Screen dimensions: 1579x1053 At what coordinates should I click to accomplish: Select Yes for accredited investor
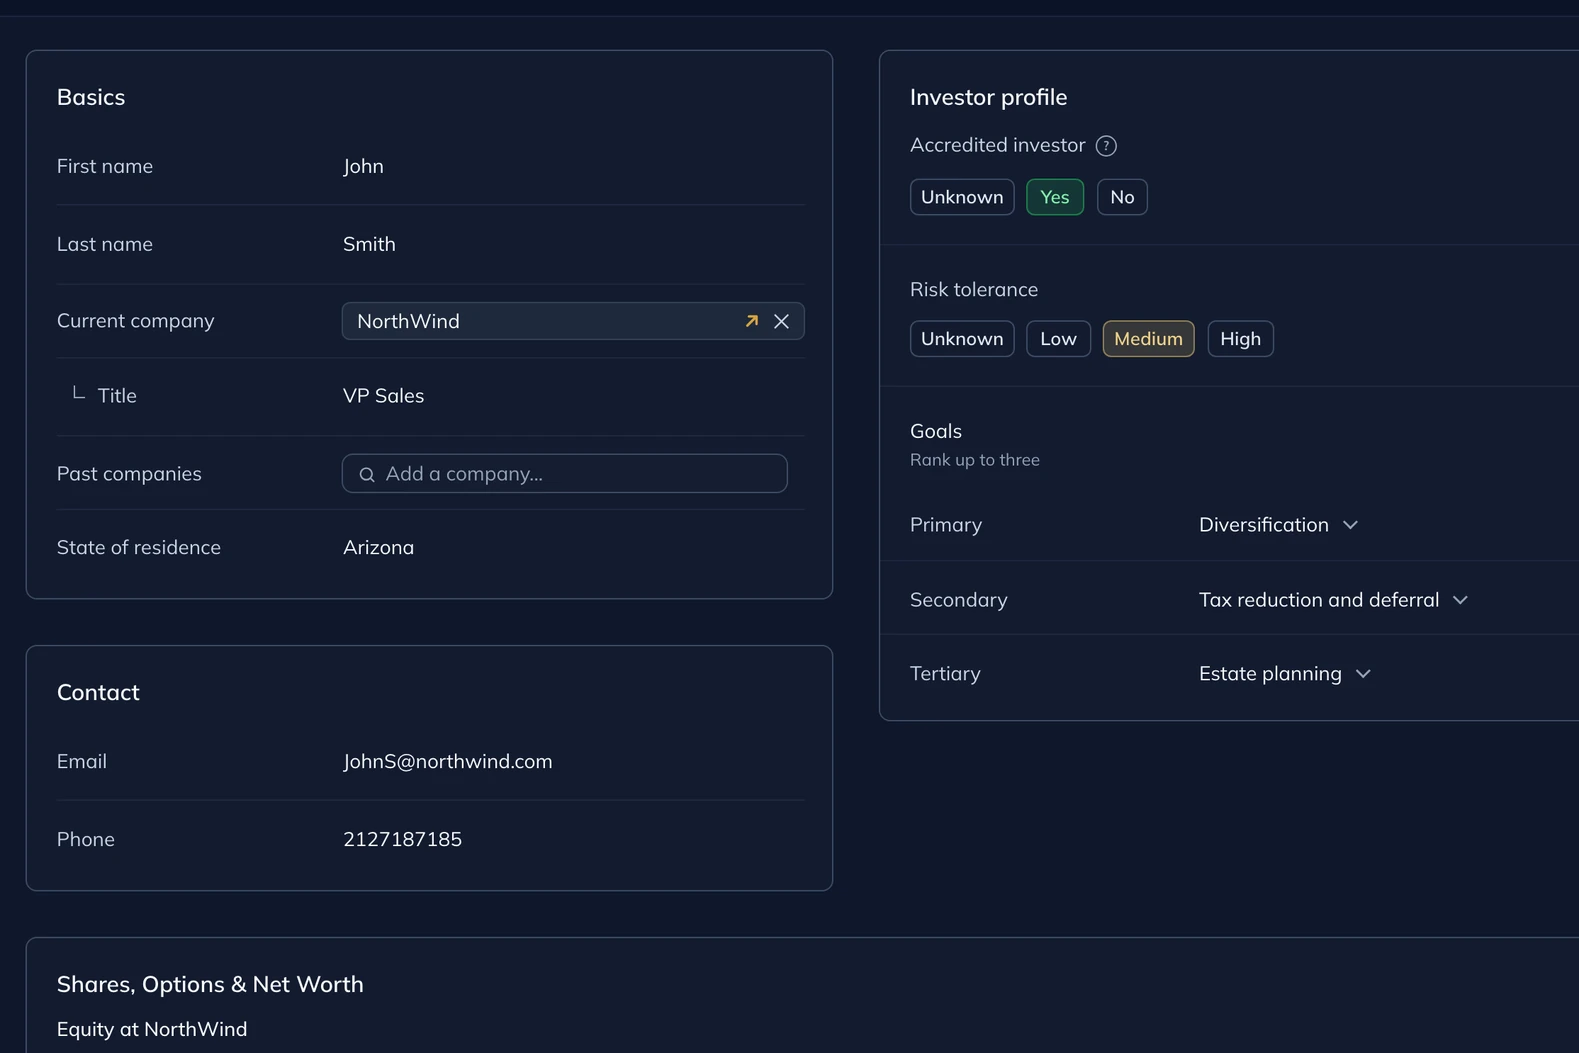tap(1055, 197)
